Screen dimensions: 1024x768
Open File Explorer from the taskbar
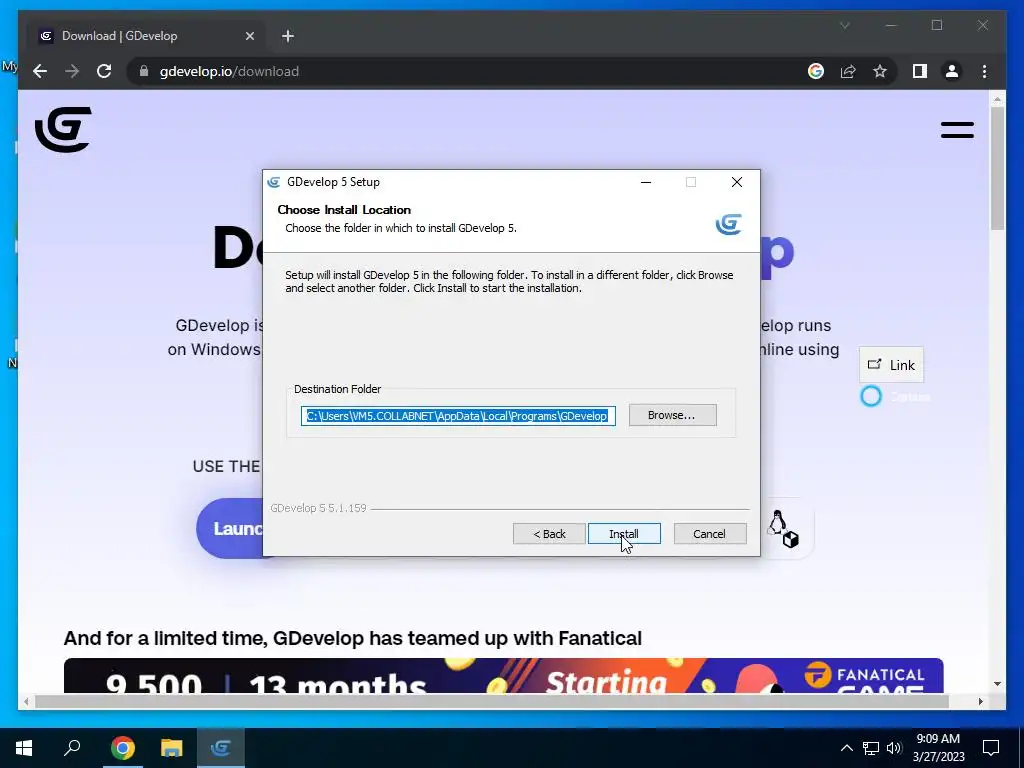[x=172, y=748]
